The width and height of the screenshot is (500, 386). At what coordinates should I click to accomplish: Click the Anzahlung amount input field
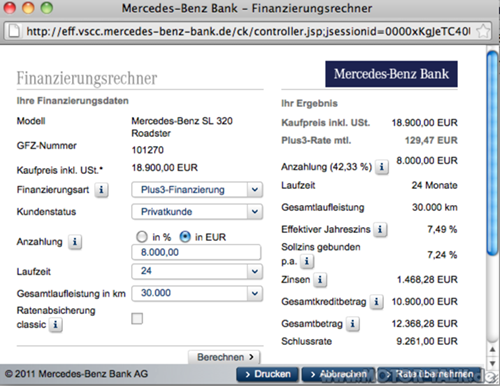196,252
